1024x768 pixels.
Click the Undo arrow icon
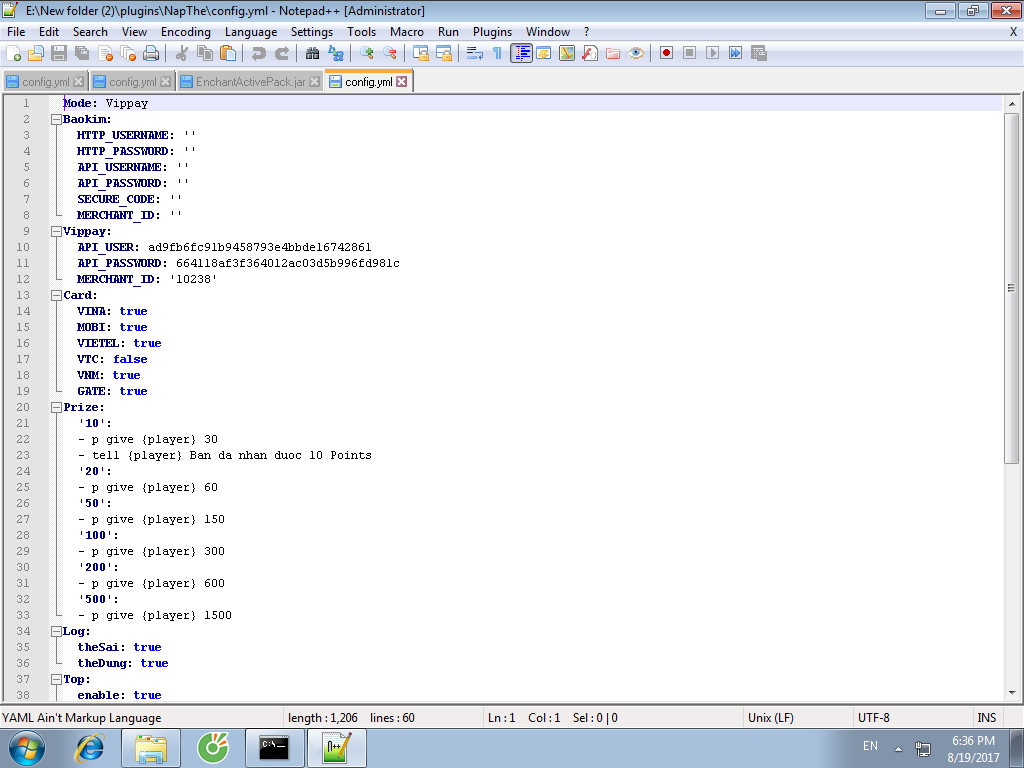pos(259,53)
